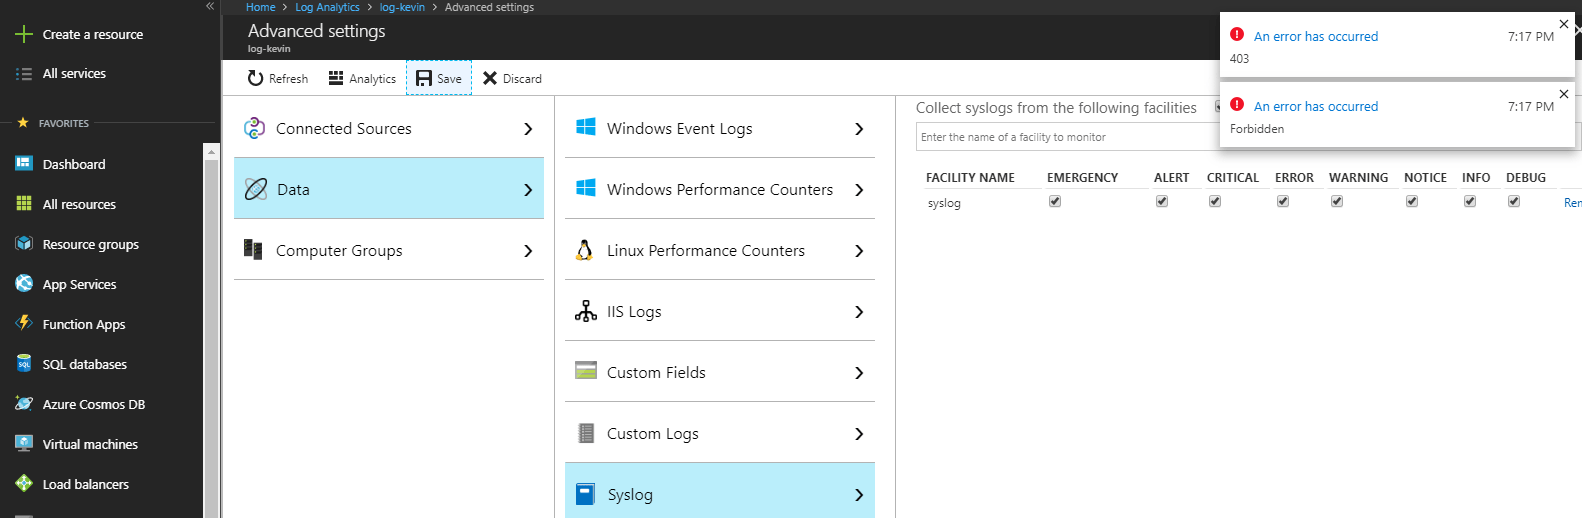
Task: Click the Create a resource plus icon
Action: coord(24,34)
